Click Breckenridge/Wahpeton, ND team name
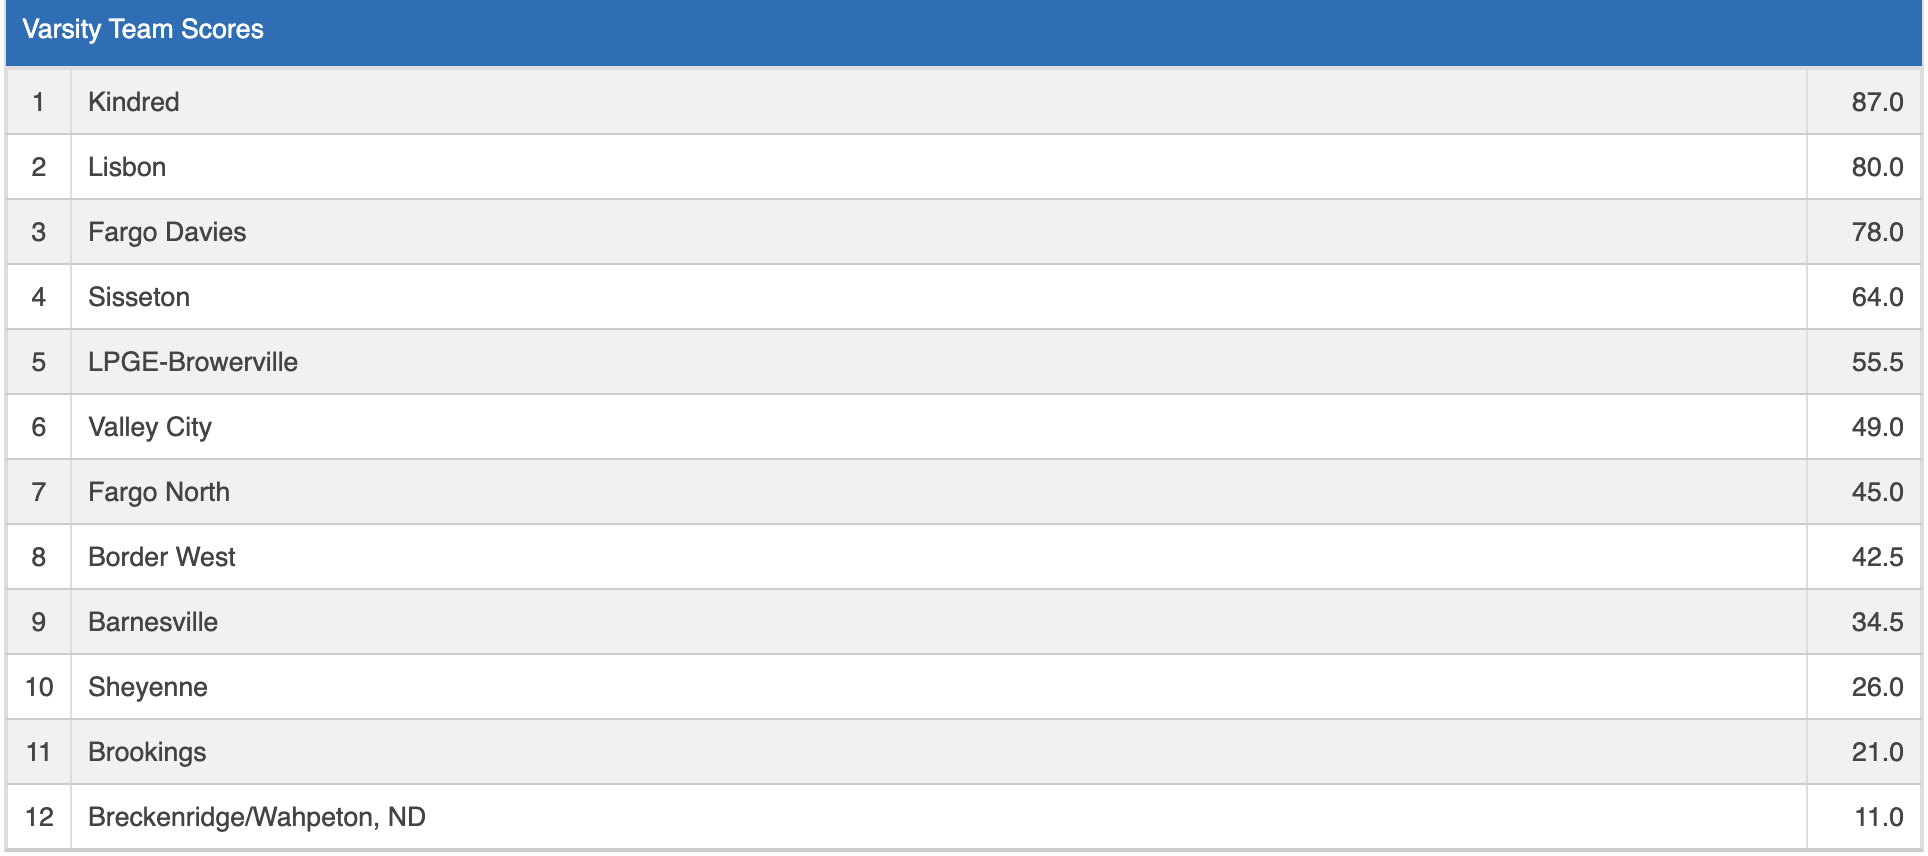The height and width of the screenshot is (856, 1928). pos(257,817)
